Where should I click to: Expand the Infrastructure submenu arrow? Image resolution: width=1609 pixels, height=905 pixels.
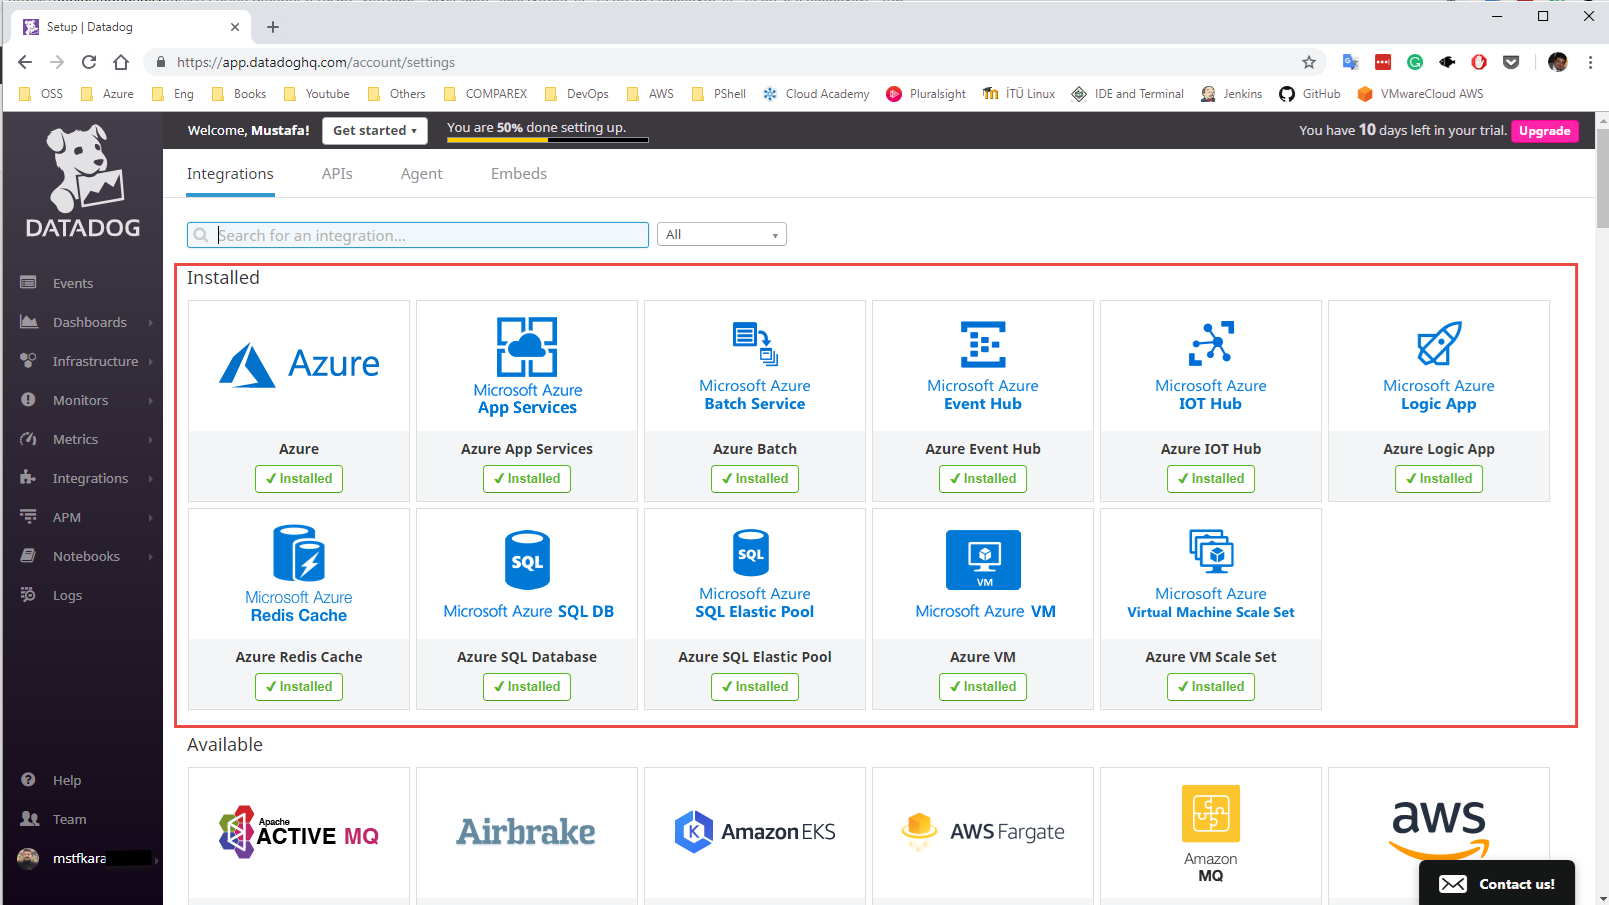151,361
